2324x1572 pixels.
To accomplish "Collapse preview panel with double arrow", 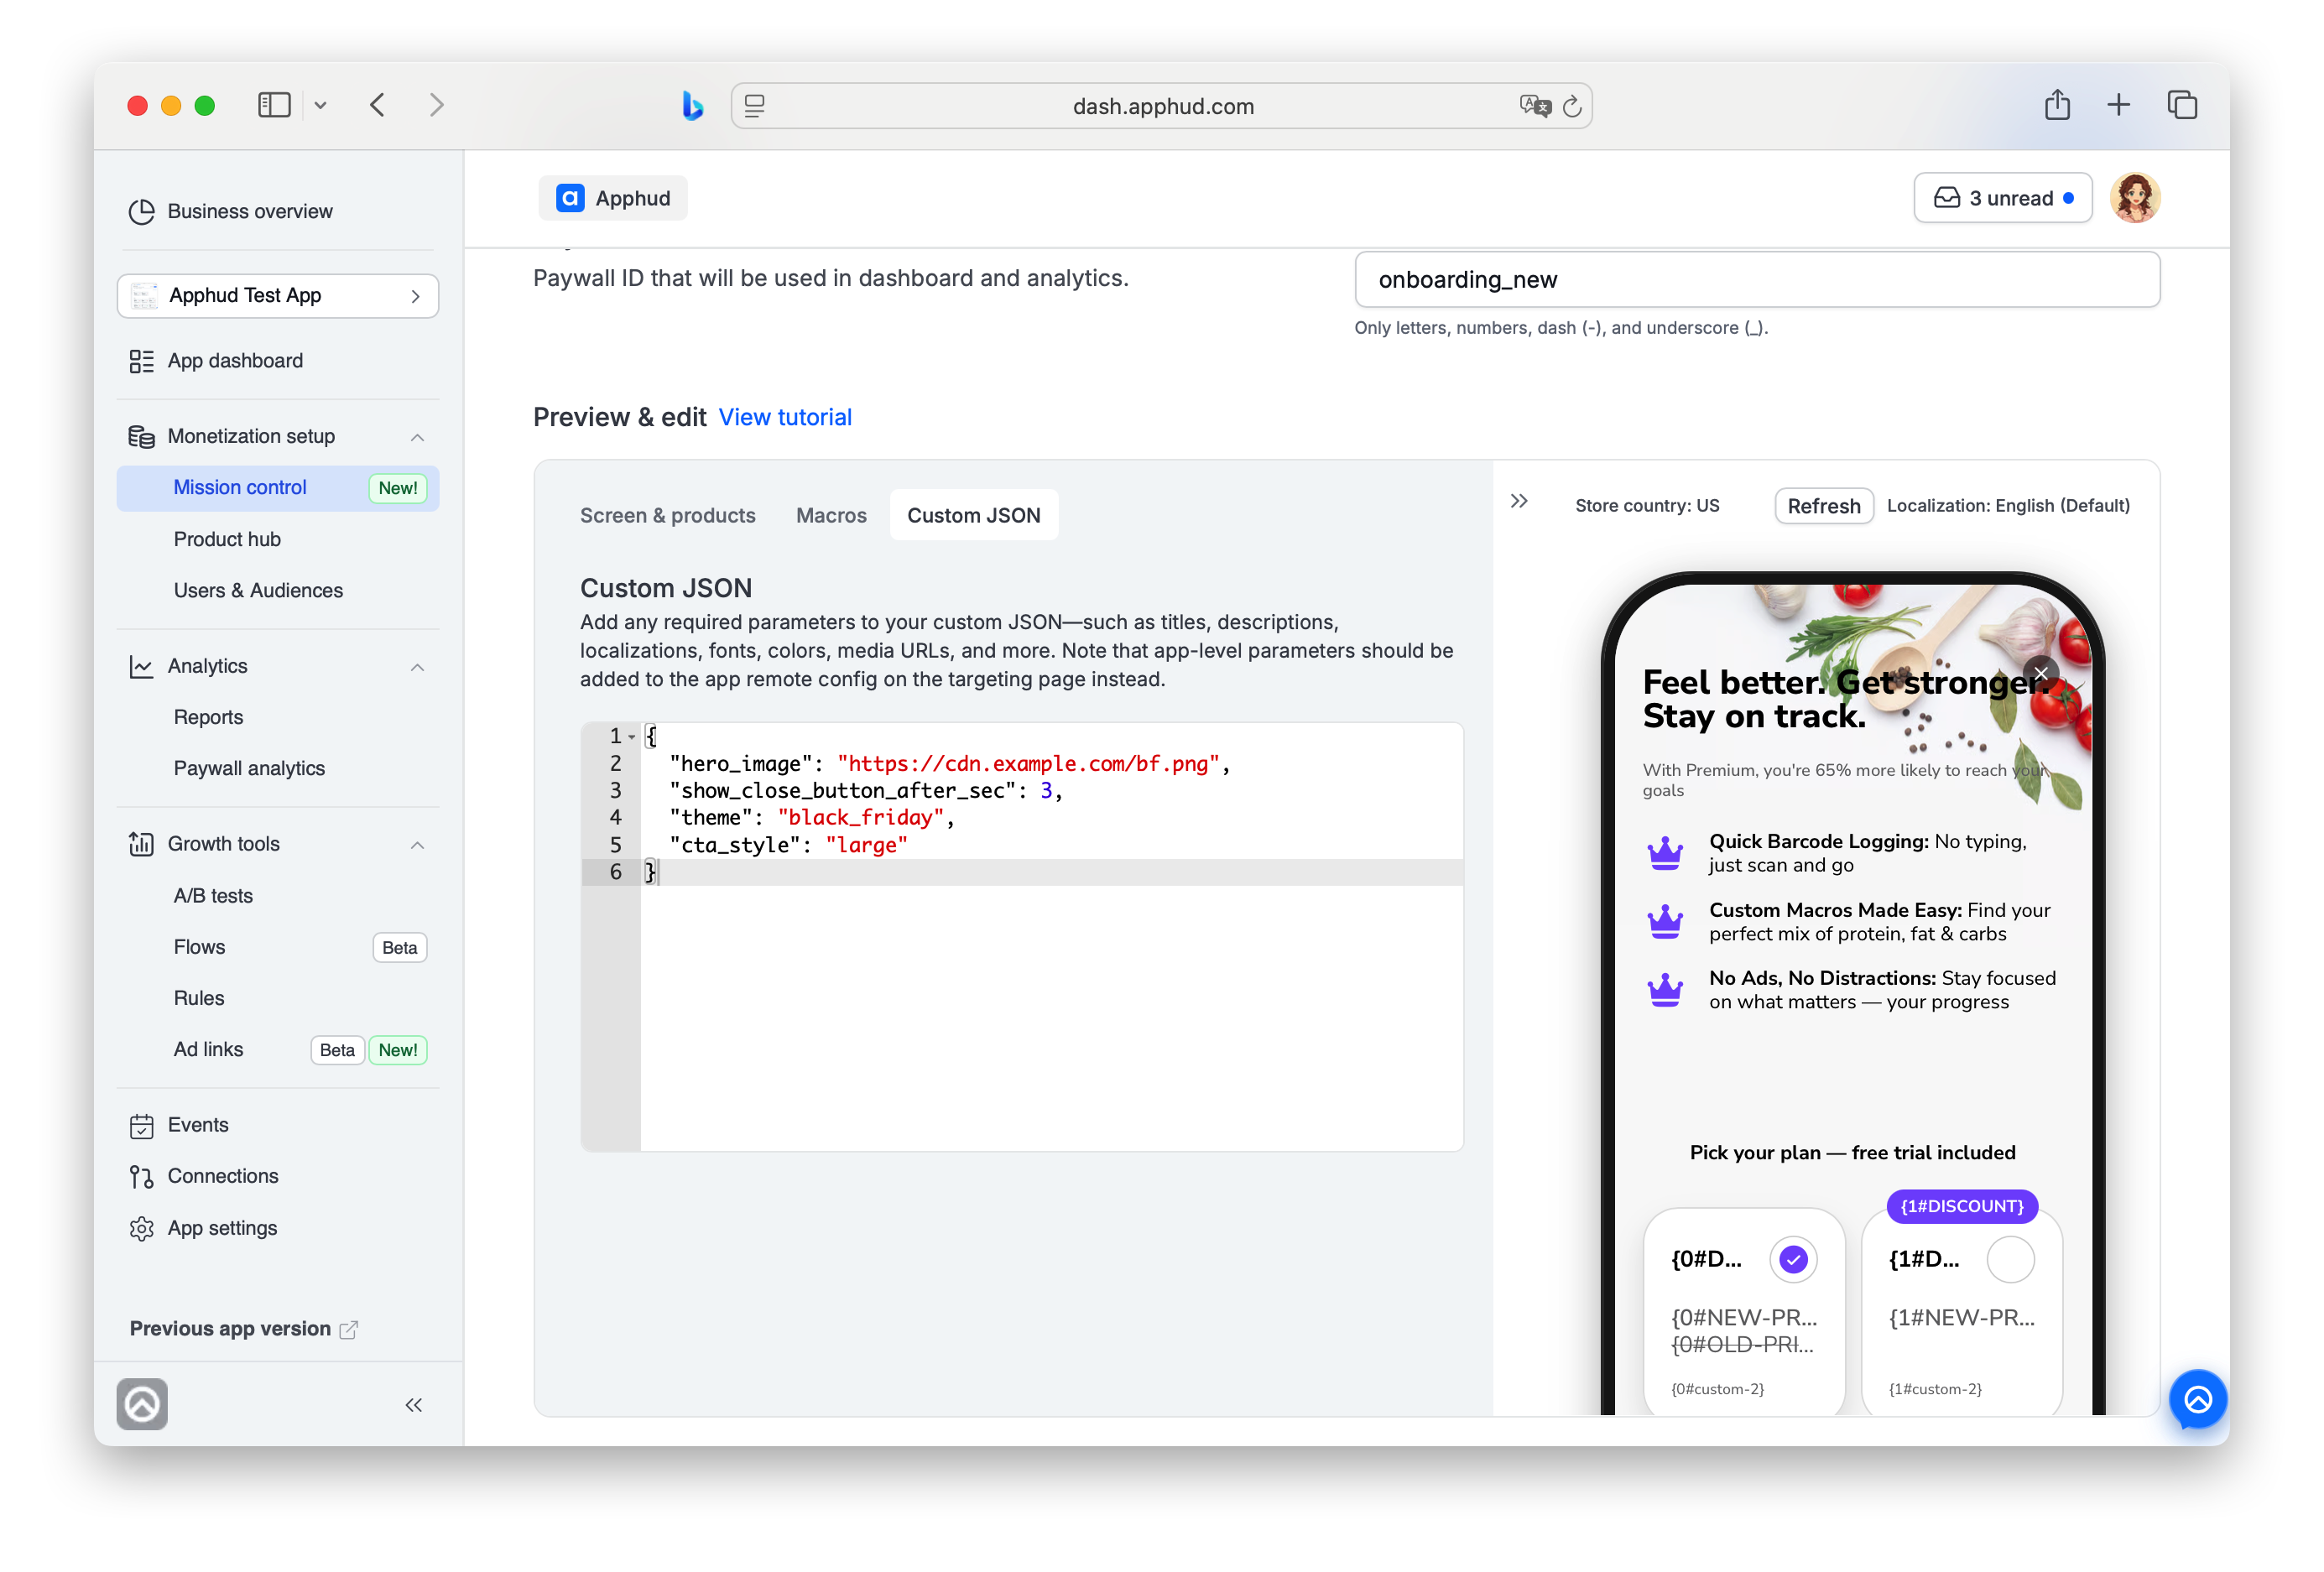I will tap(1519, 501).
